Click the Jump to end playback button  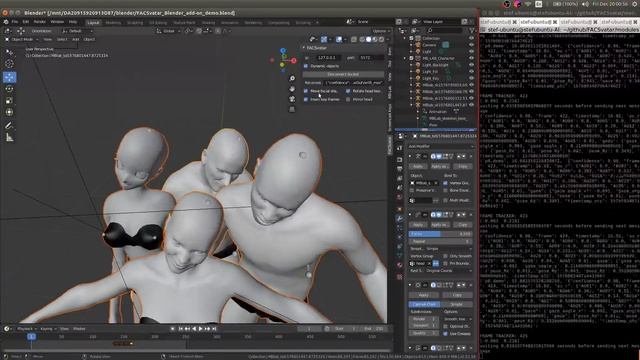(x=214, y=329)
